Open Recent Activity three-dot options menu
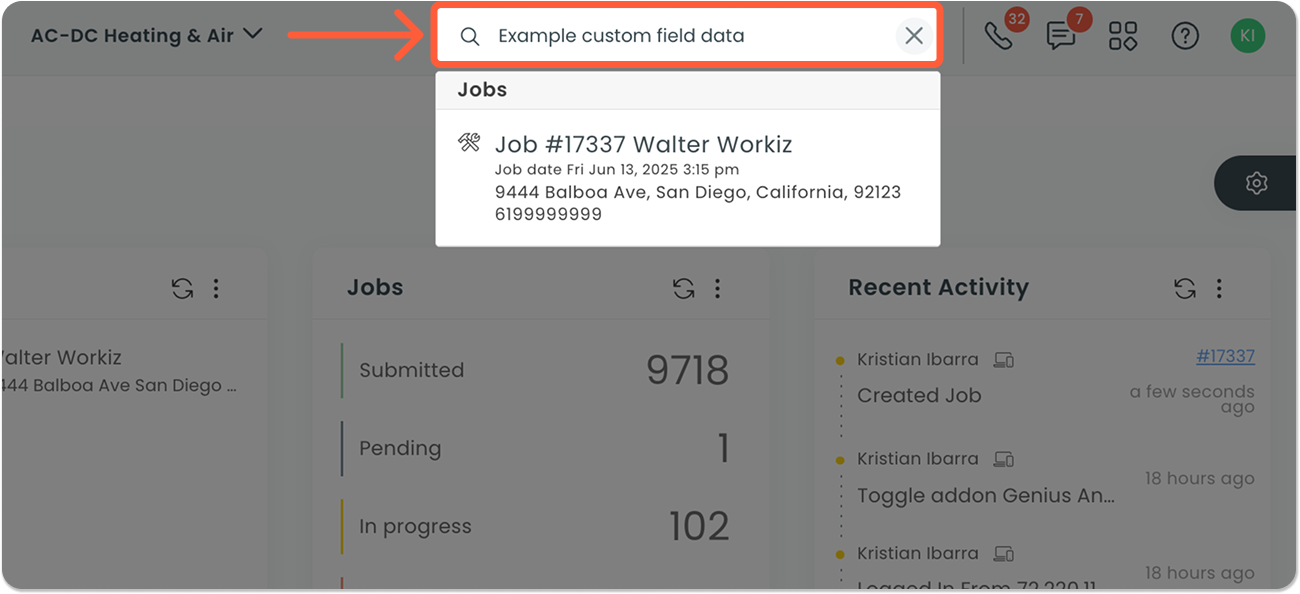 [1218, 288]
